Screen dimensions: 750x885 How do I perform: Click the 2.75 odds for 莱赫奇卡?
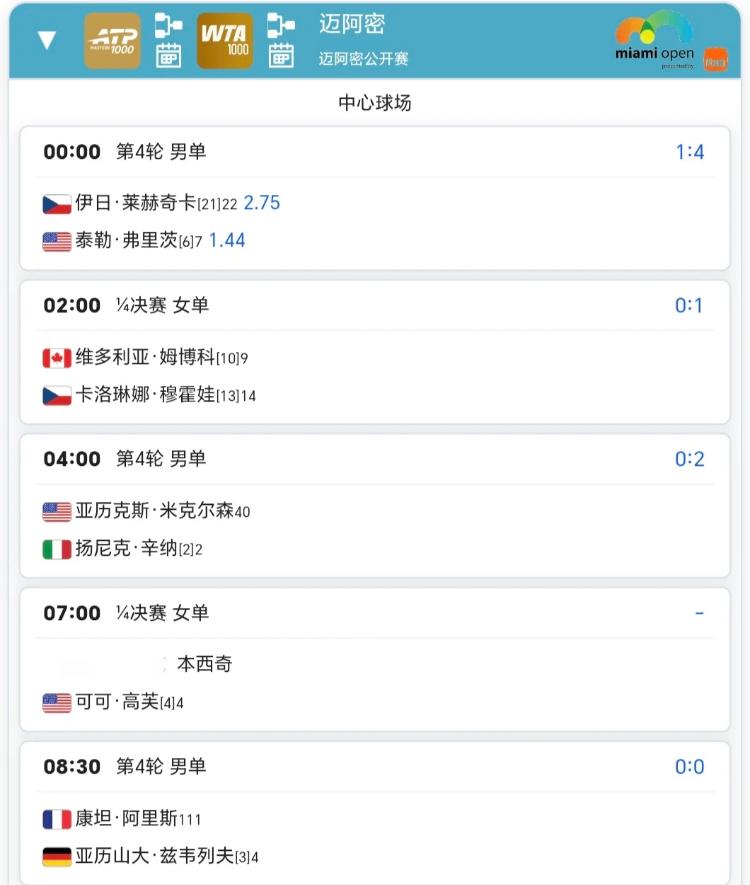(x=264, y=201)
